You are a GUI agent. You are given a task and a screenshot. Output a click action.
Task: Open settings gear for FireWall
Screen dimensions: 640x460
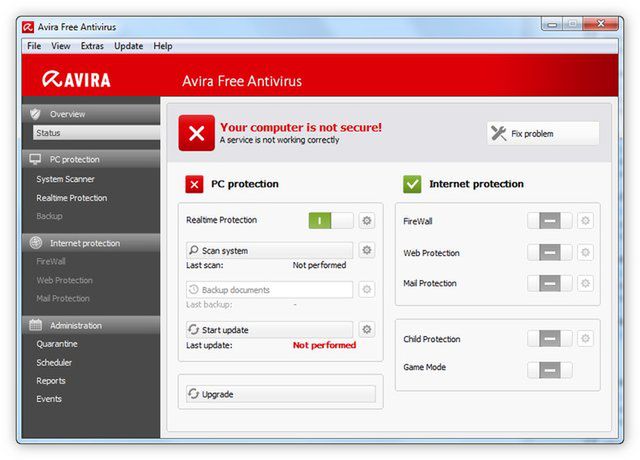585,221
